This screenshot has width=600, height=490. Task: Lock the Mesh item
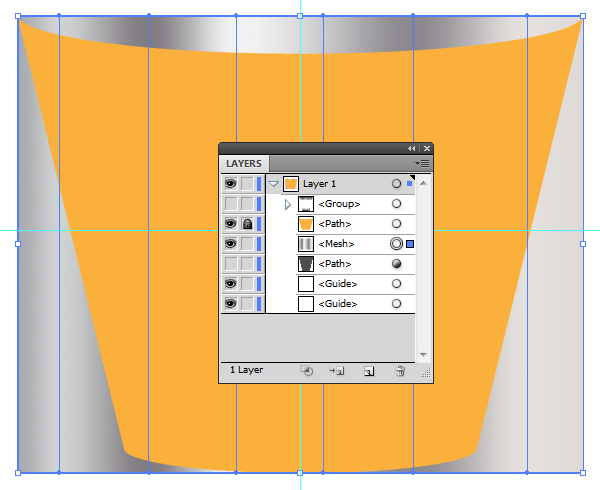(247, 244)
